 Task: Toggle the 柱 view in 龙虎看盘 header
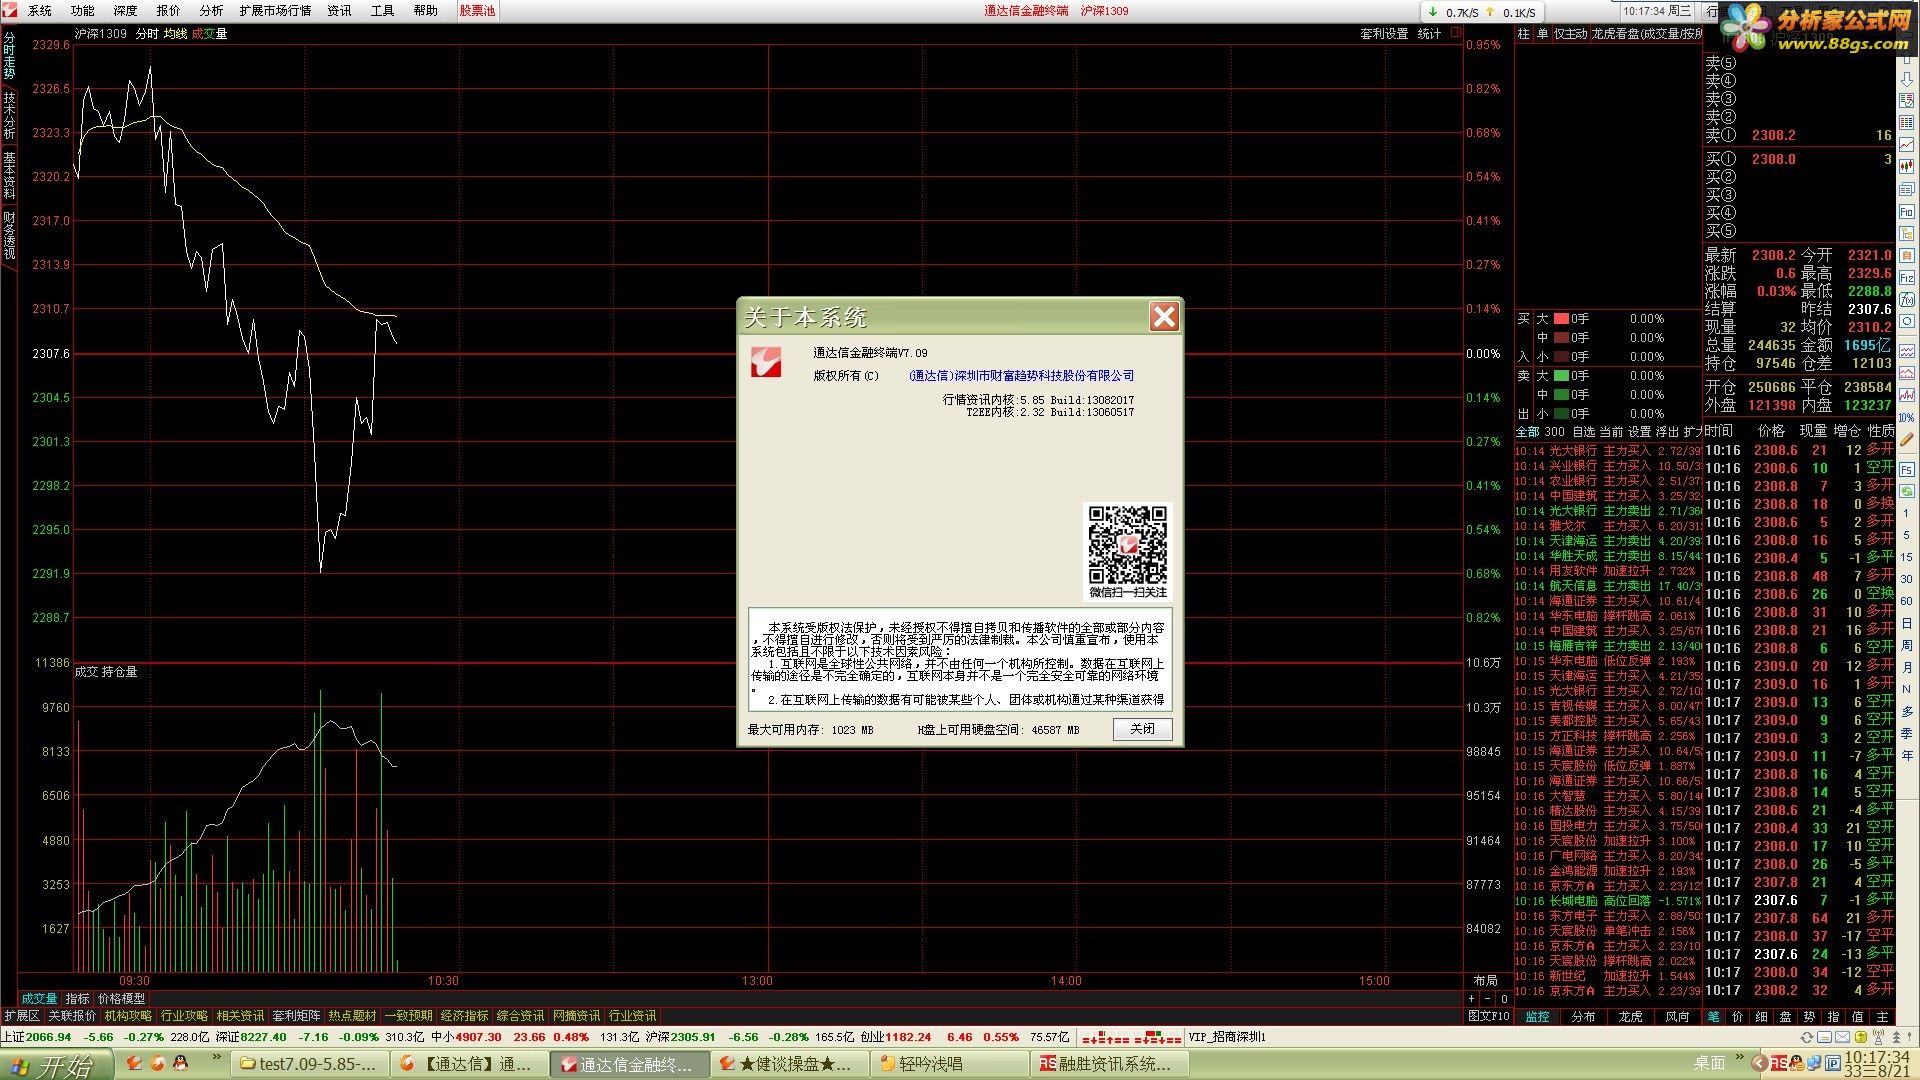pos(1524,34)
